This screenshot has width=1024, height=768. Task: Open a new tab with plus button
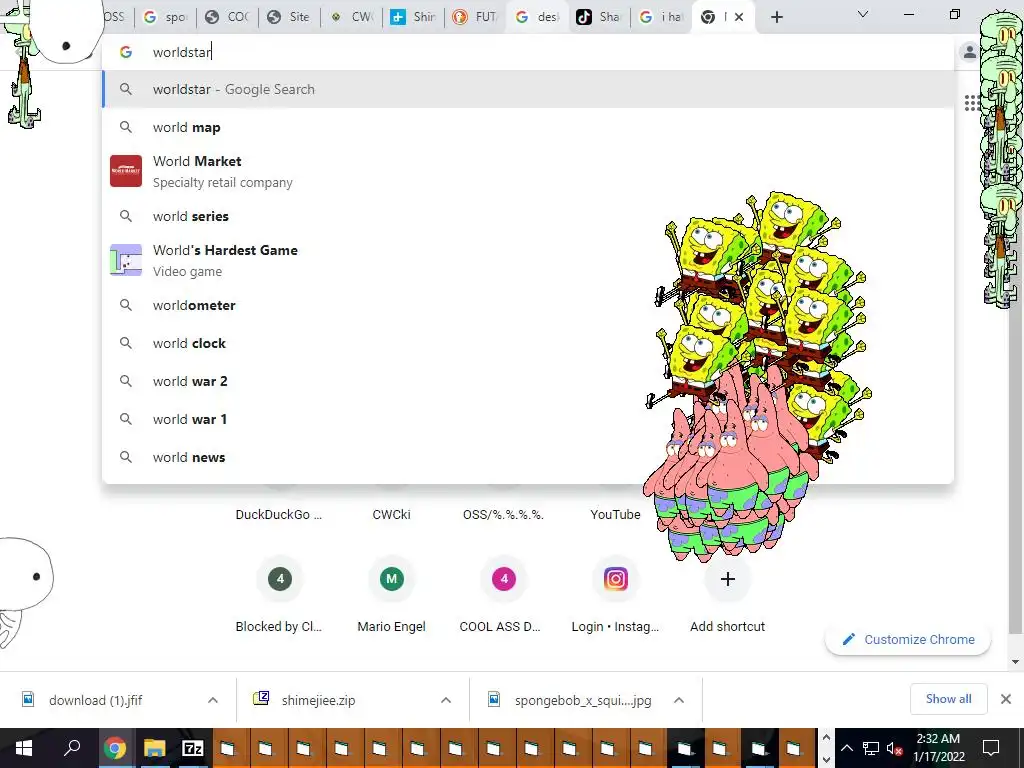[776, 17]
